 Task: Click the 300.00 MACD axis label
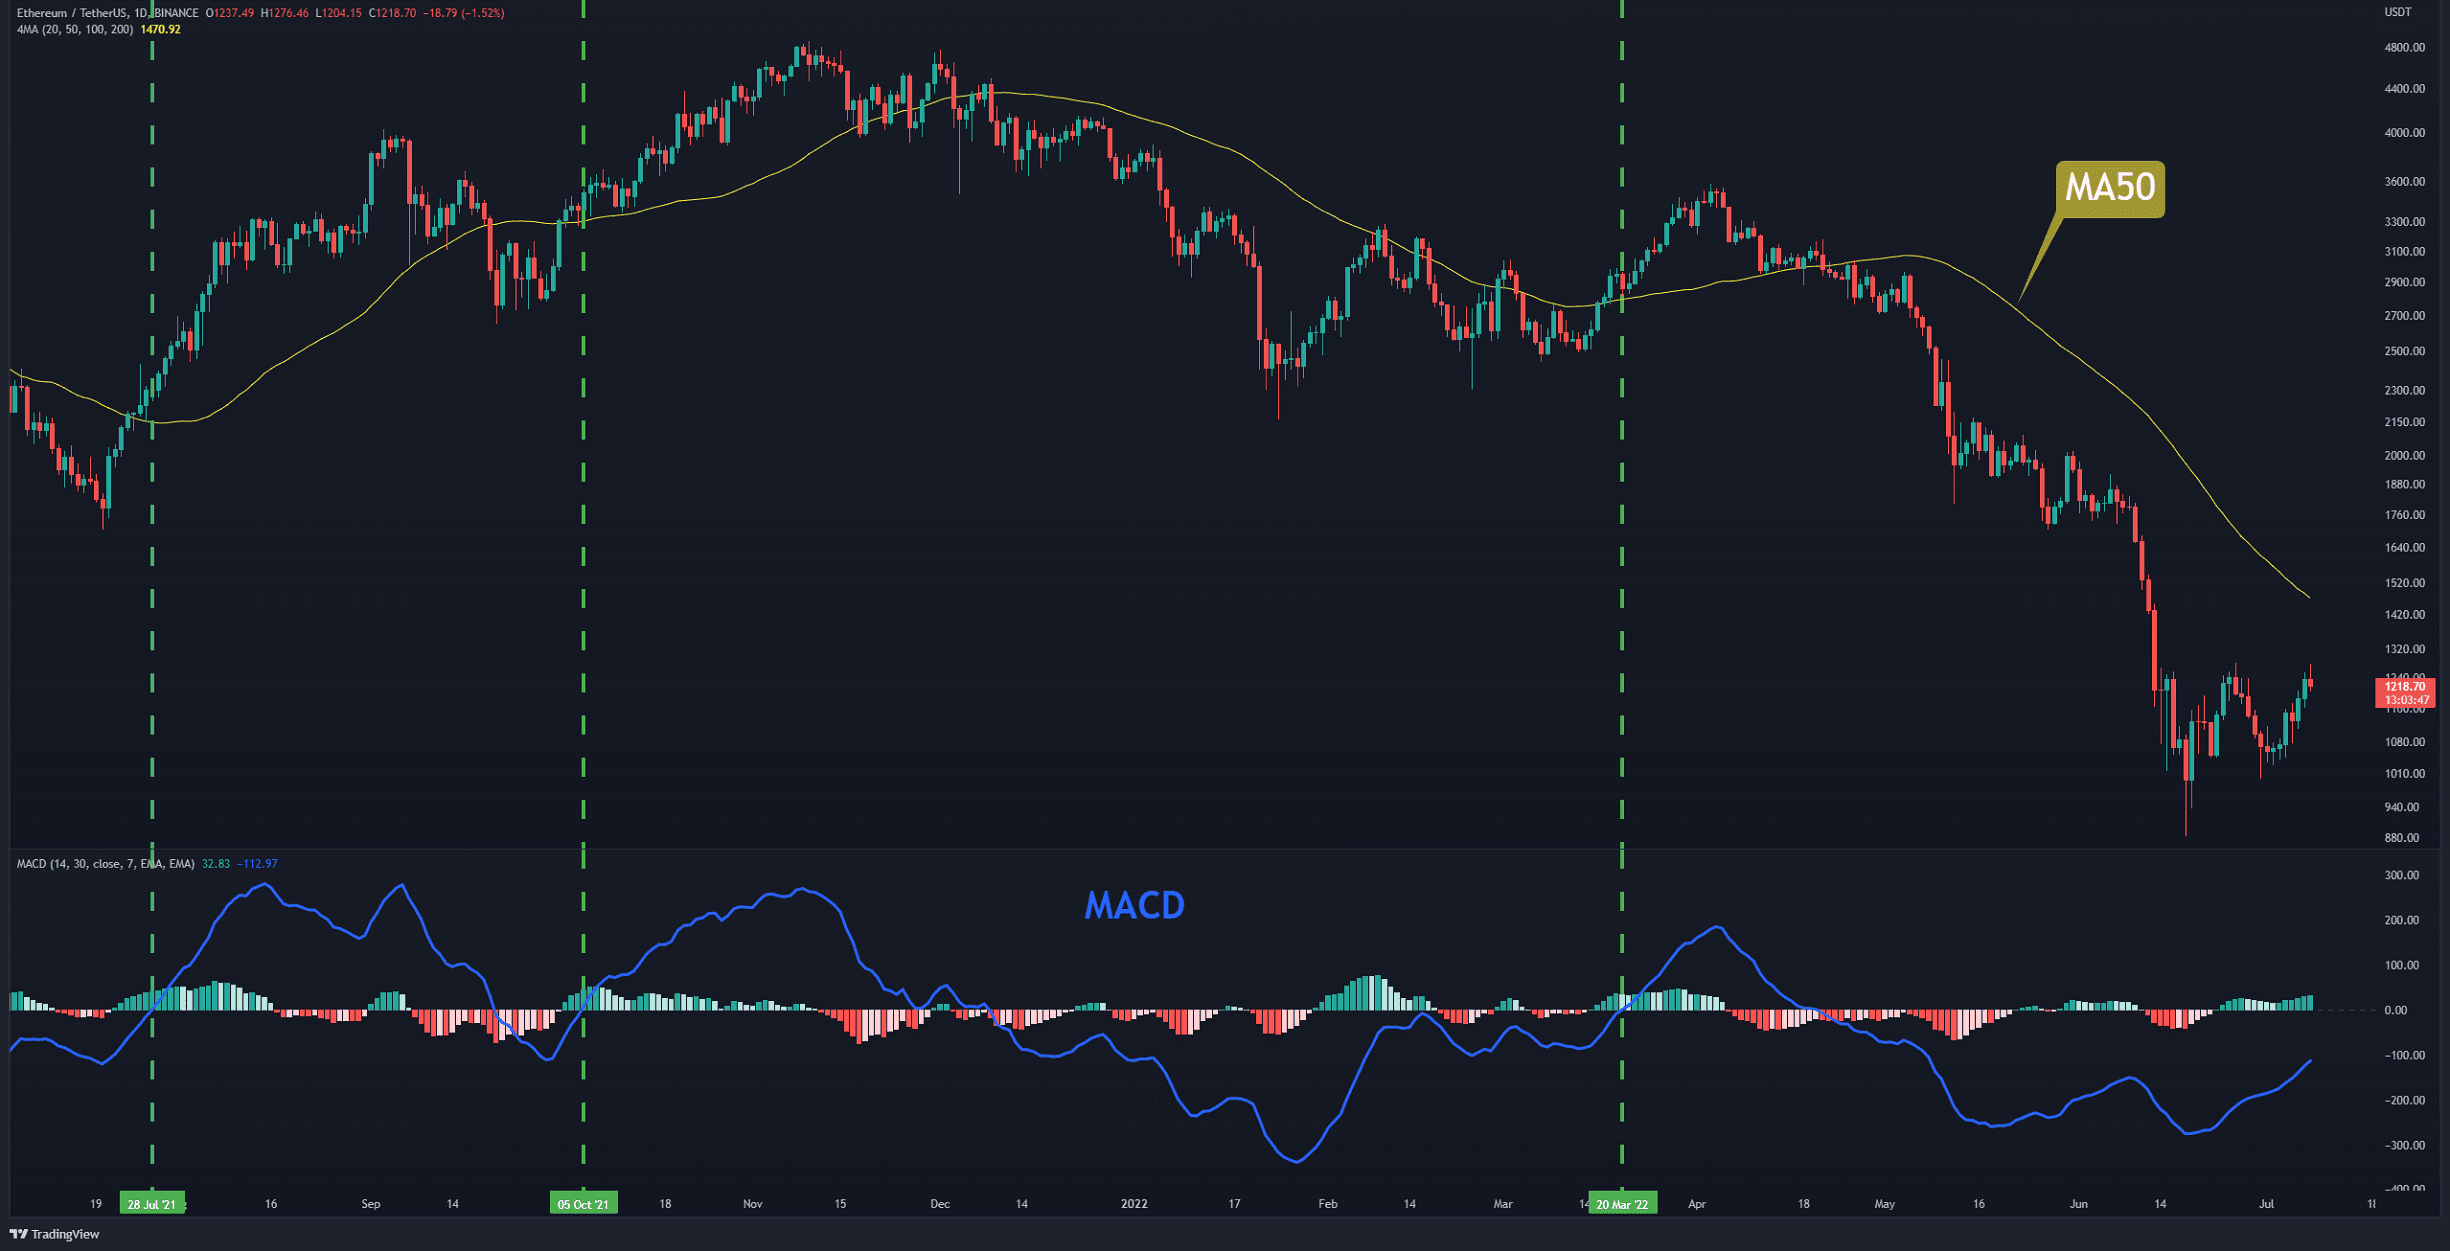2401,876
